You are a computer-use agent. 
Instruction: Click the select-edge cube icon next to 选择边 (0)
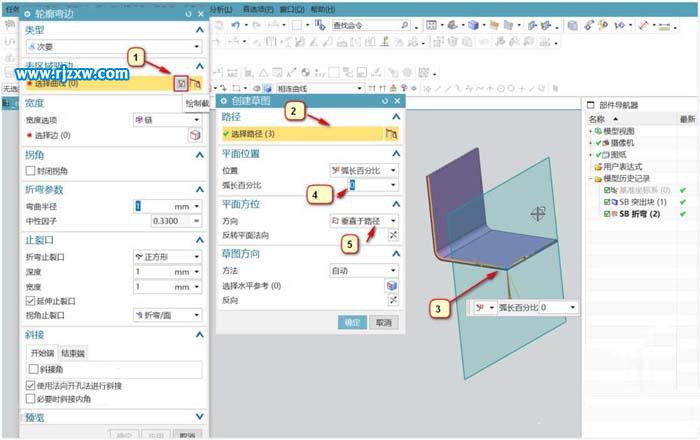pos(195,135)
